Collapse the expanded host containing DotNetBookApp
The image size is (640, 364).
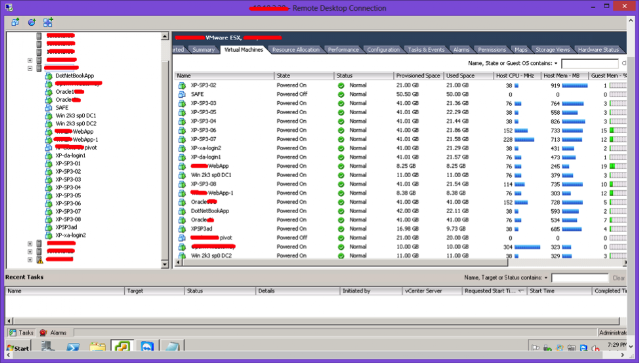point(30,68)
